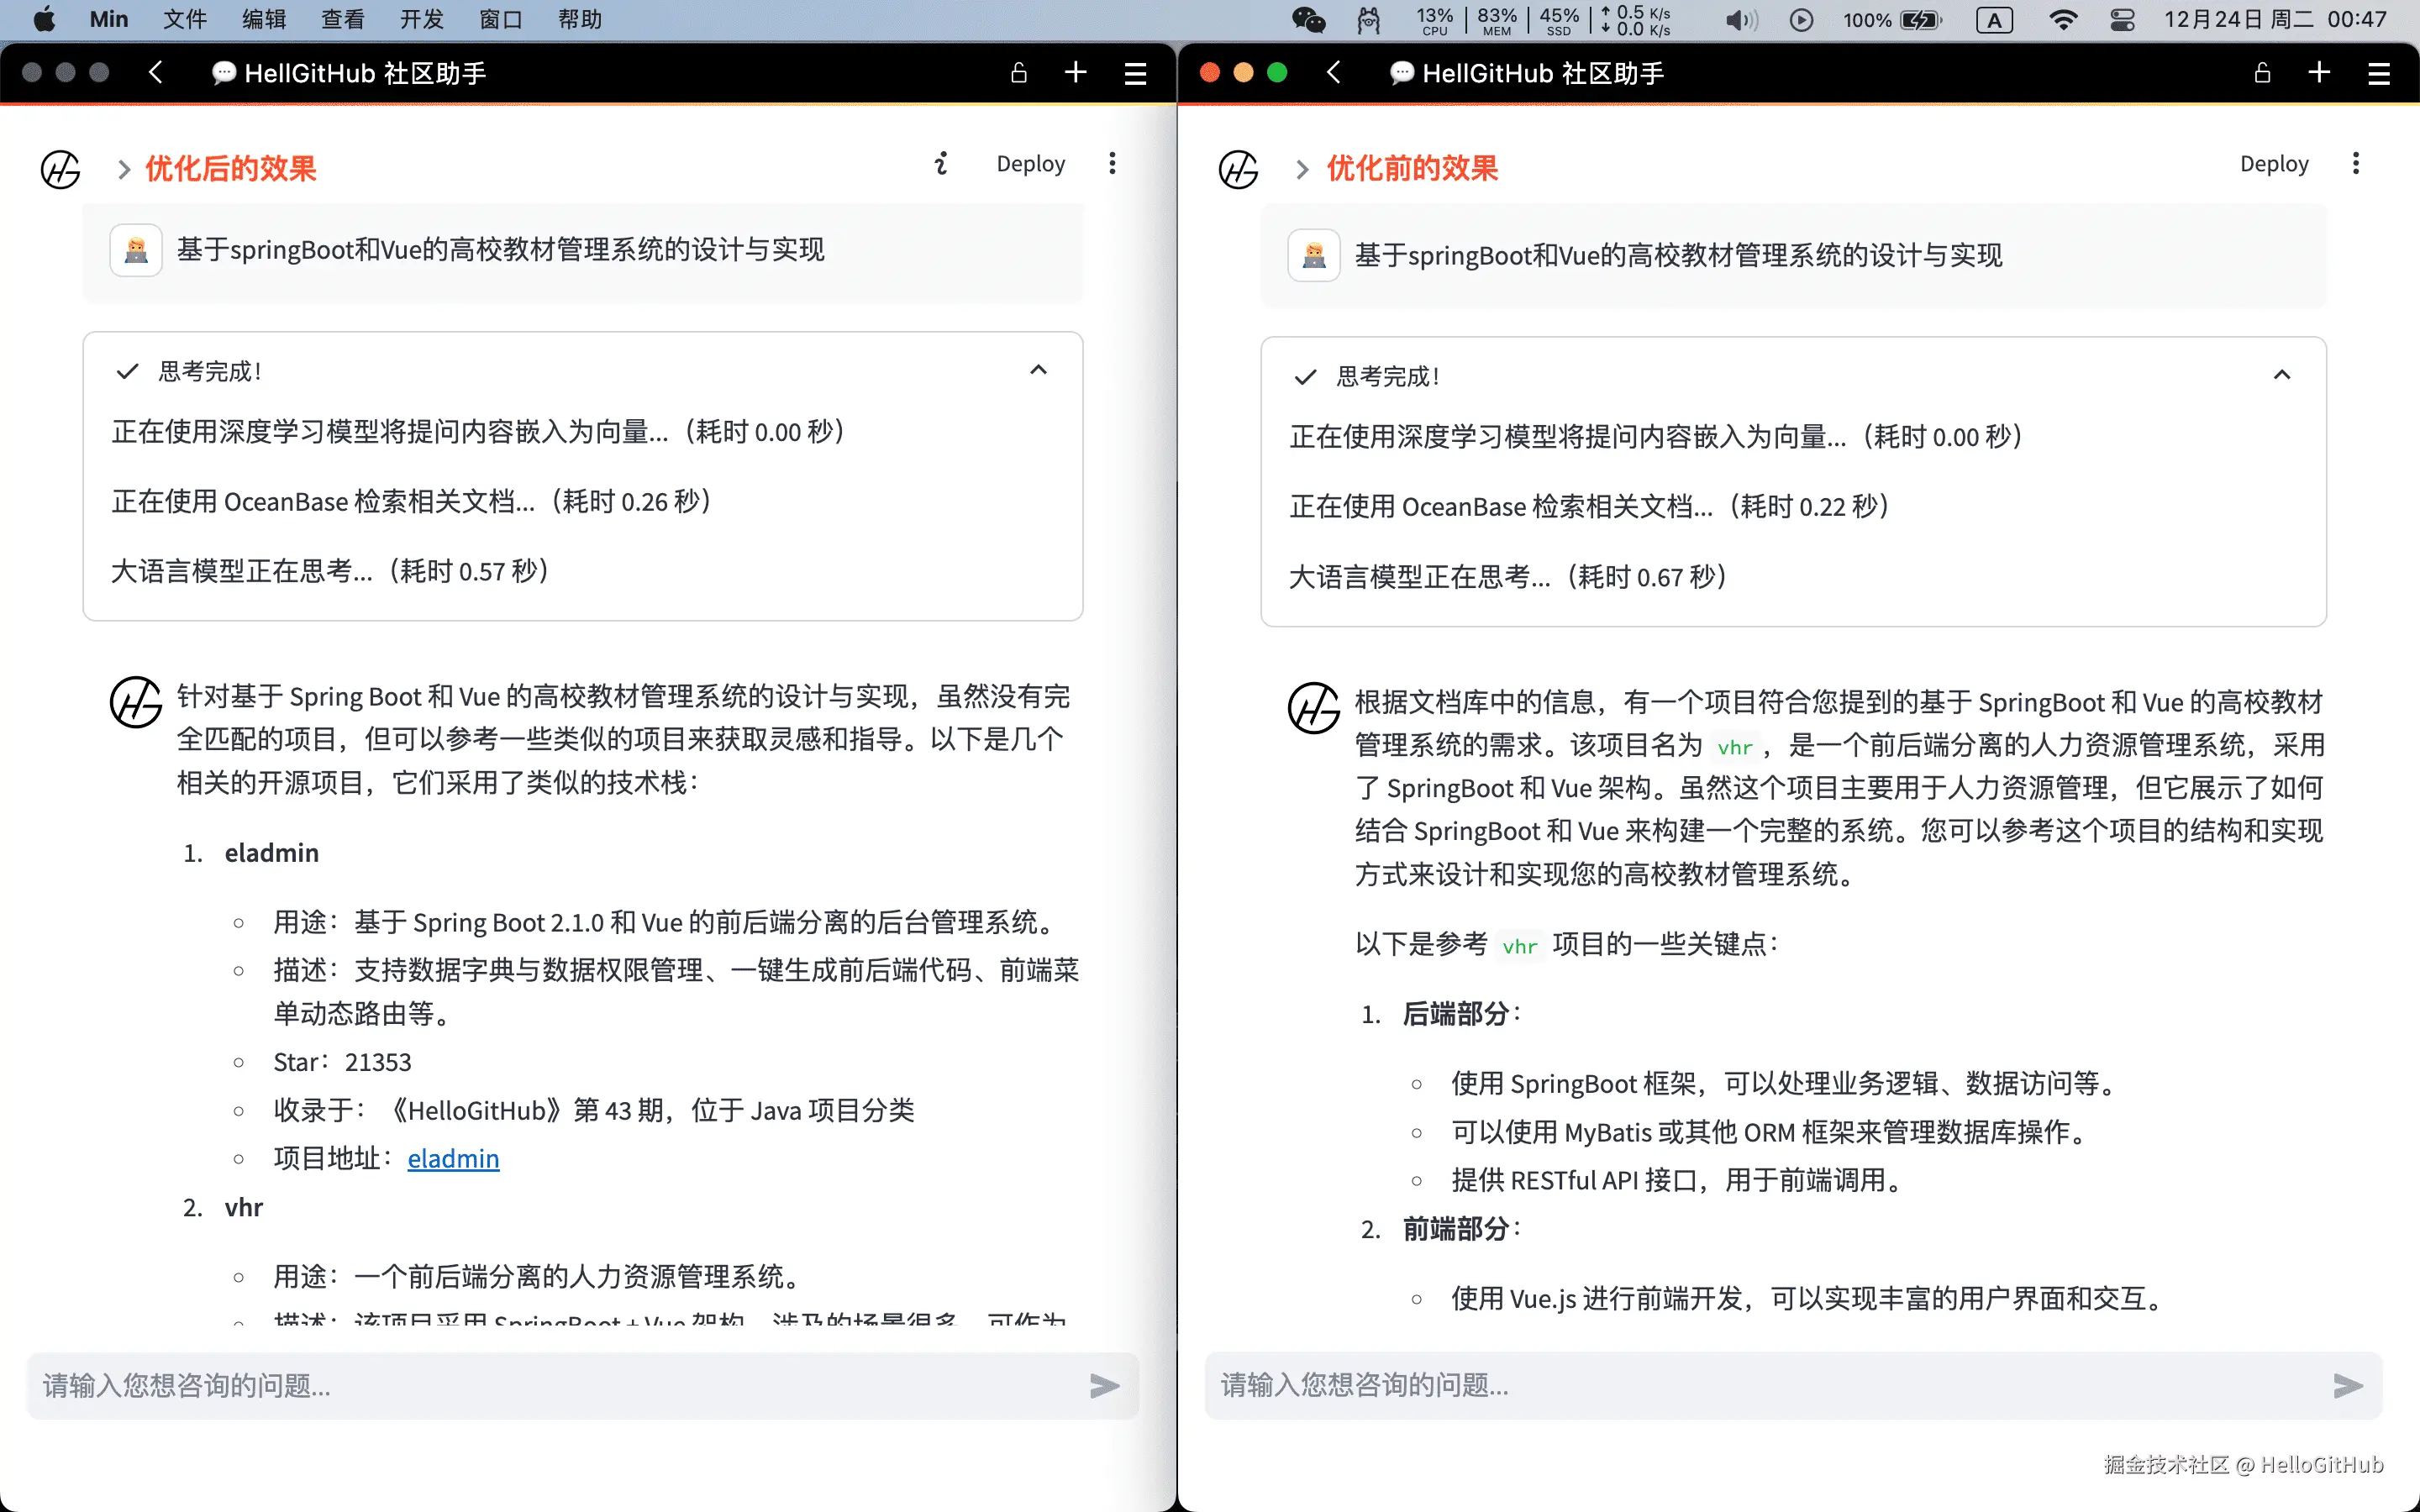Open the hamburger menu in the left window

1135,73
